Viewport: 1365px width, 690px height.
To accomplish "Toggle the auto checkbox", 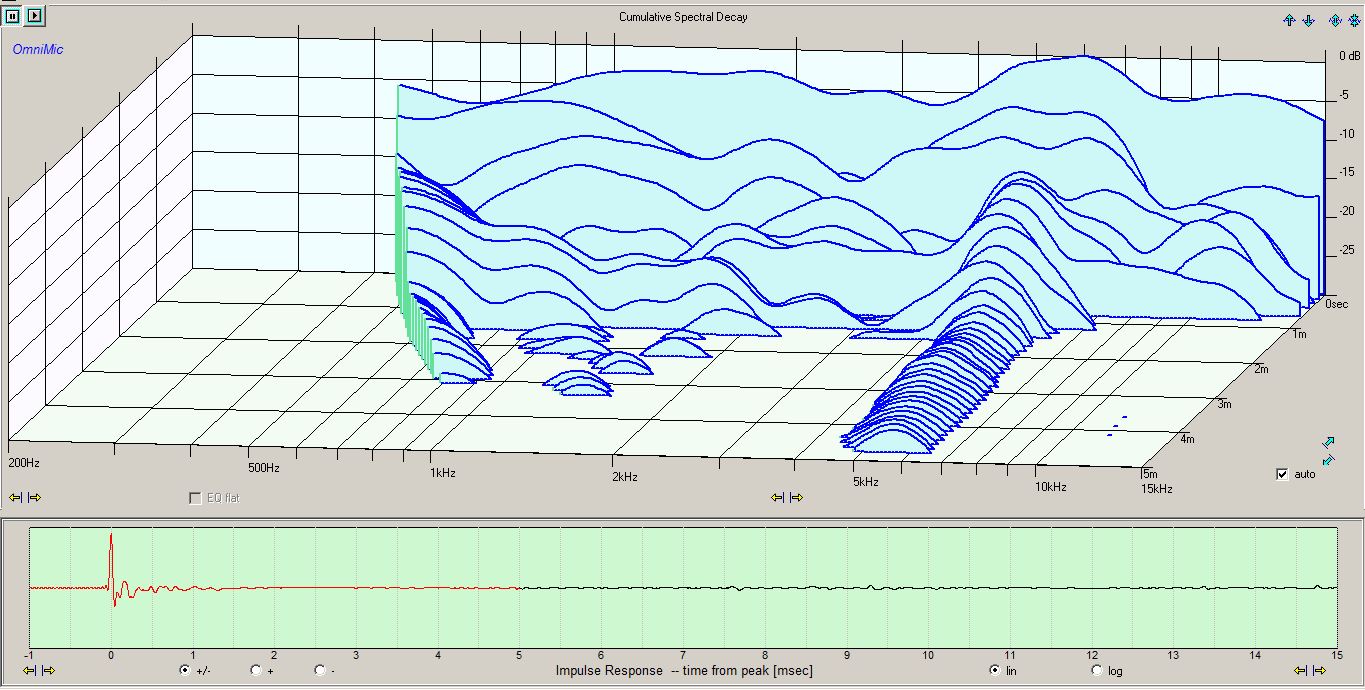I will [1282, 474].
